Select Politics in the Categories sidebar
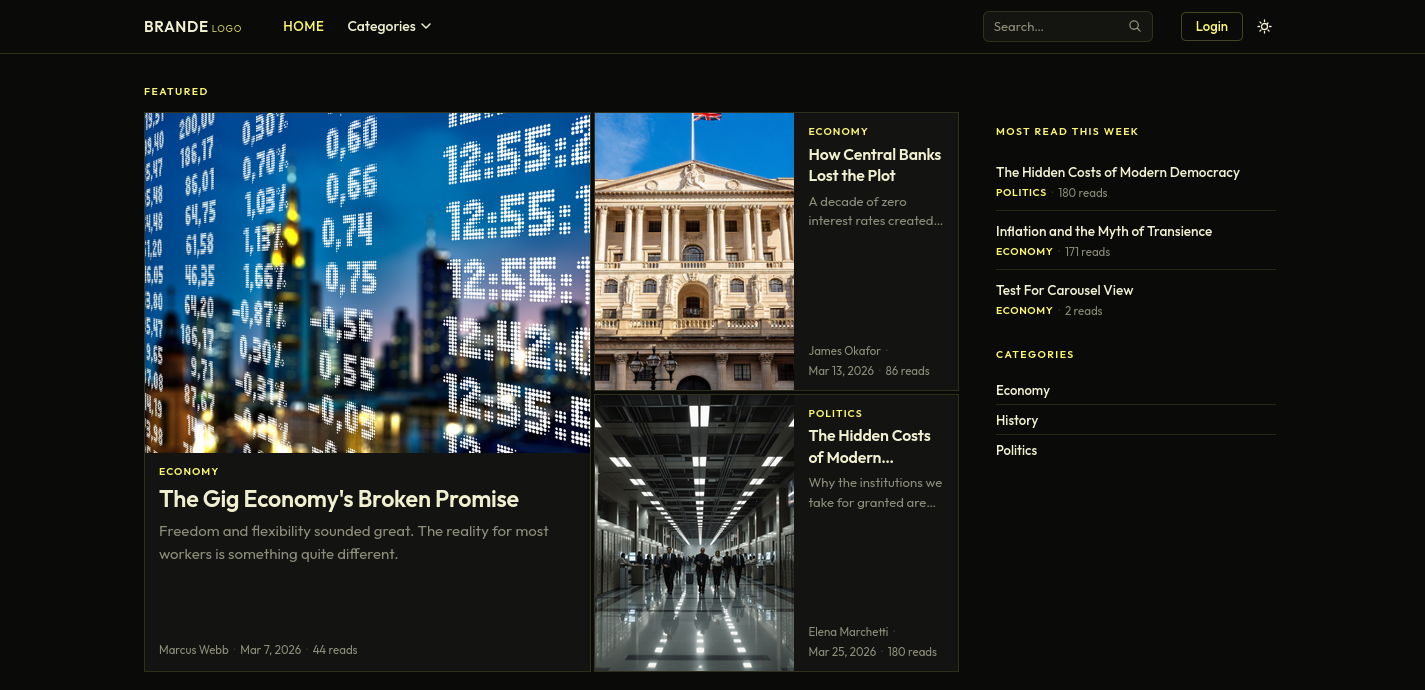Image resolution: width=1425 pixels, height=690 pixels. coord(1016,450)
